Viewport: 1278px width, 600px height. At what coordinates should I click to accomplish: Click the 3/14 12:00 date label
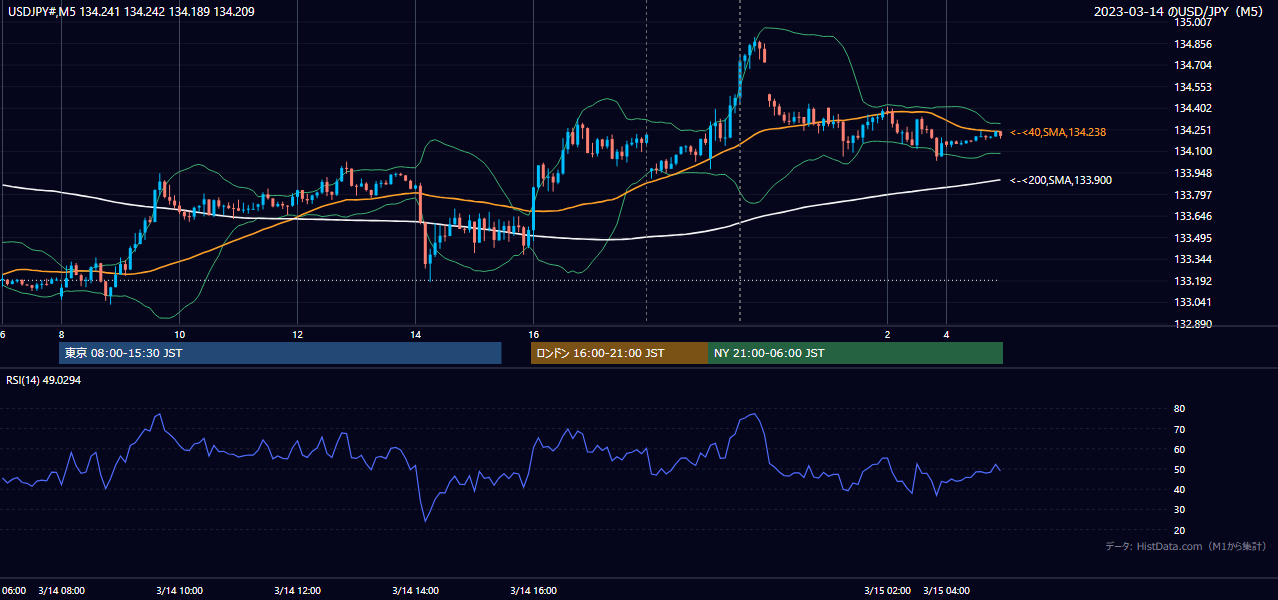(298, 590)
